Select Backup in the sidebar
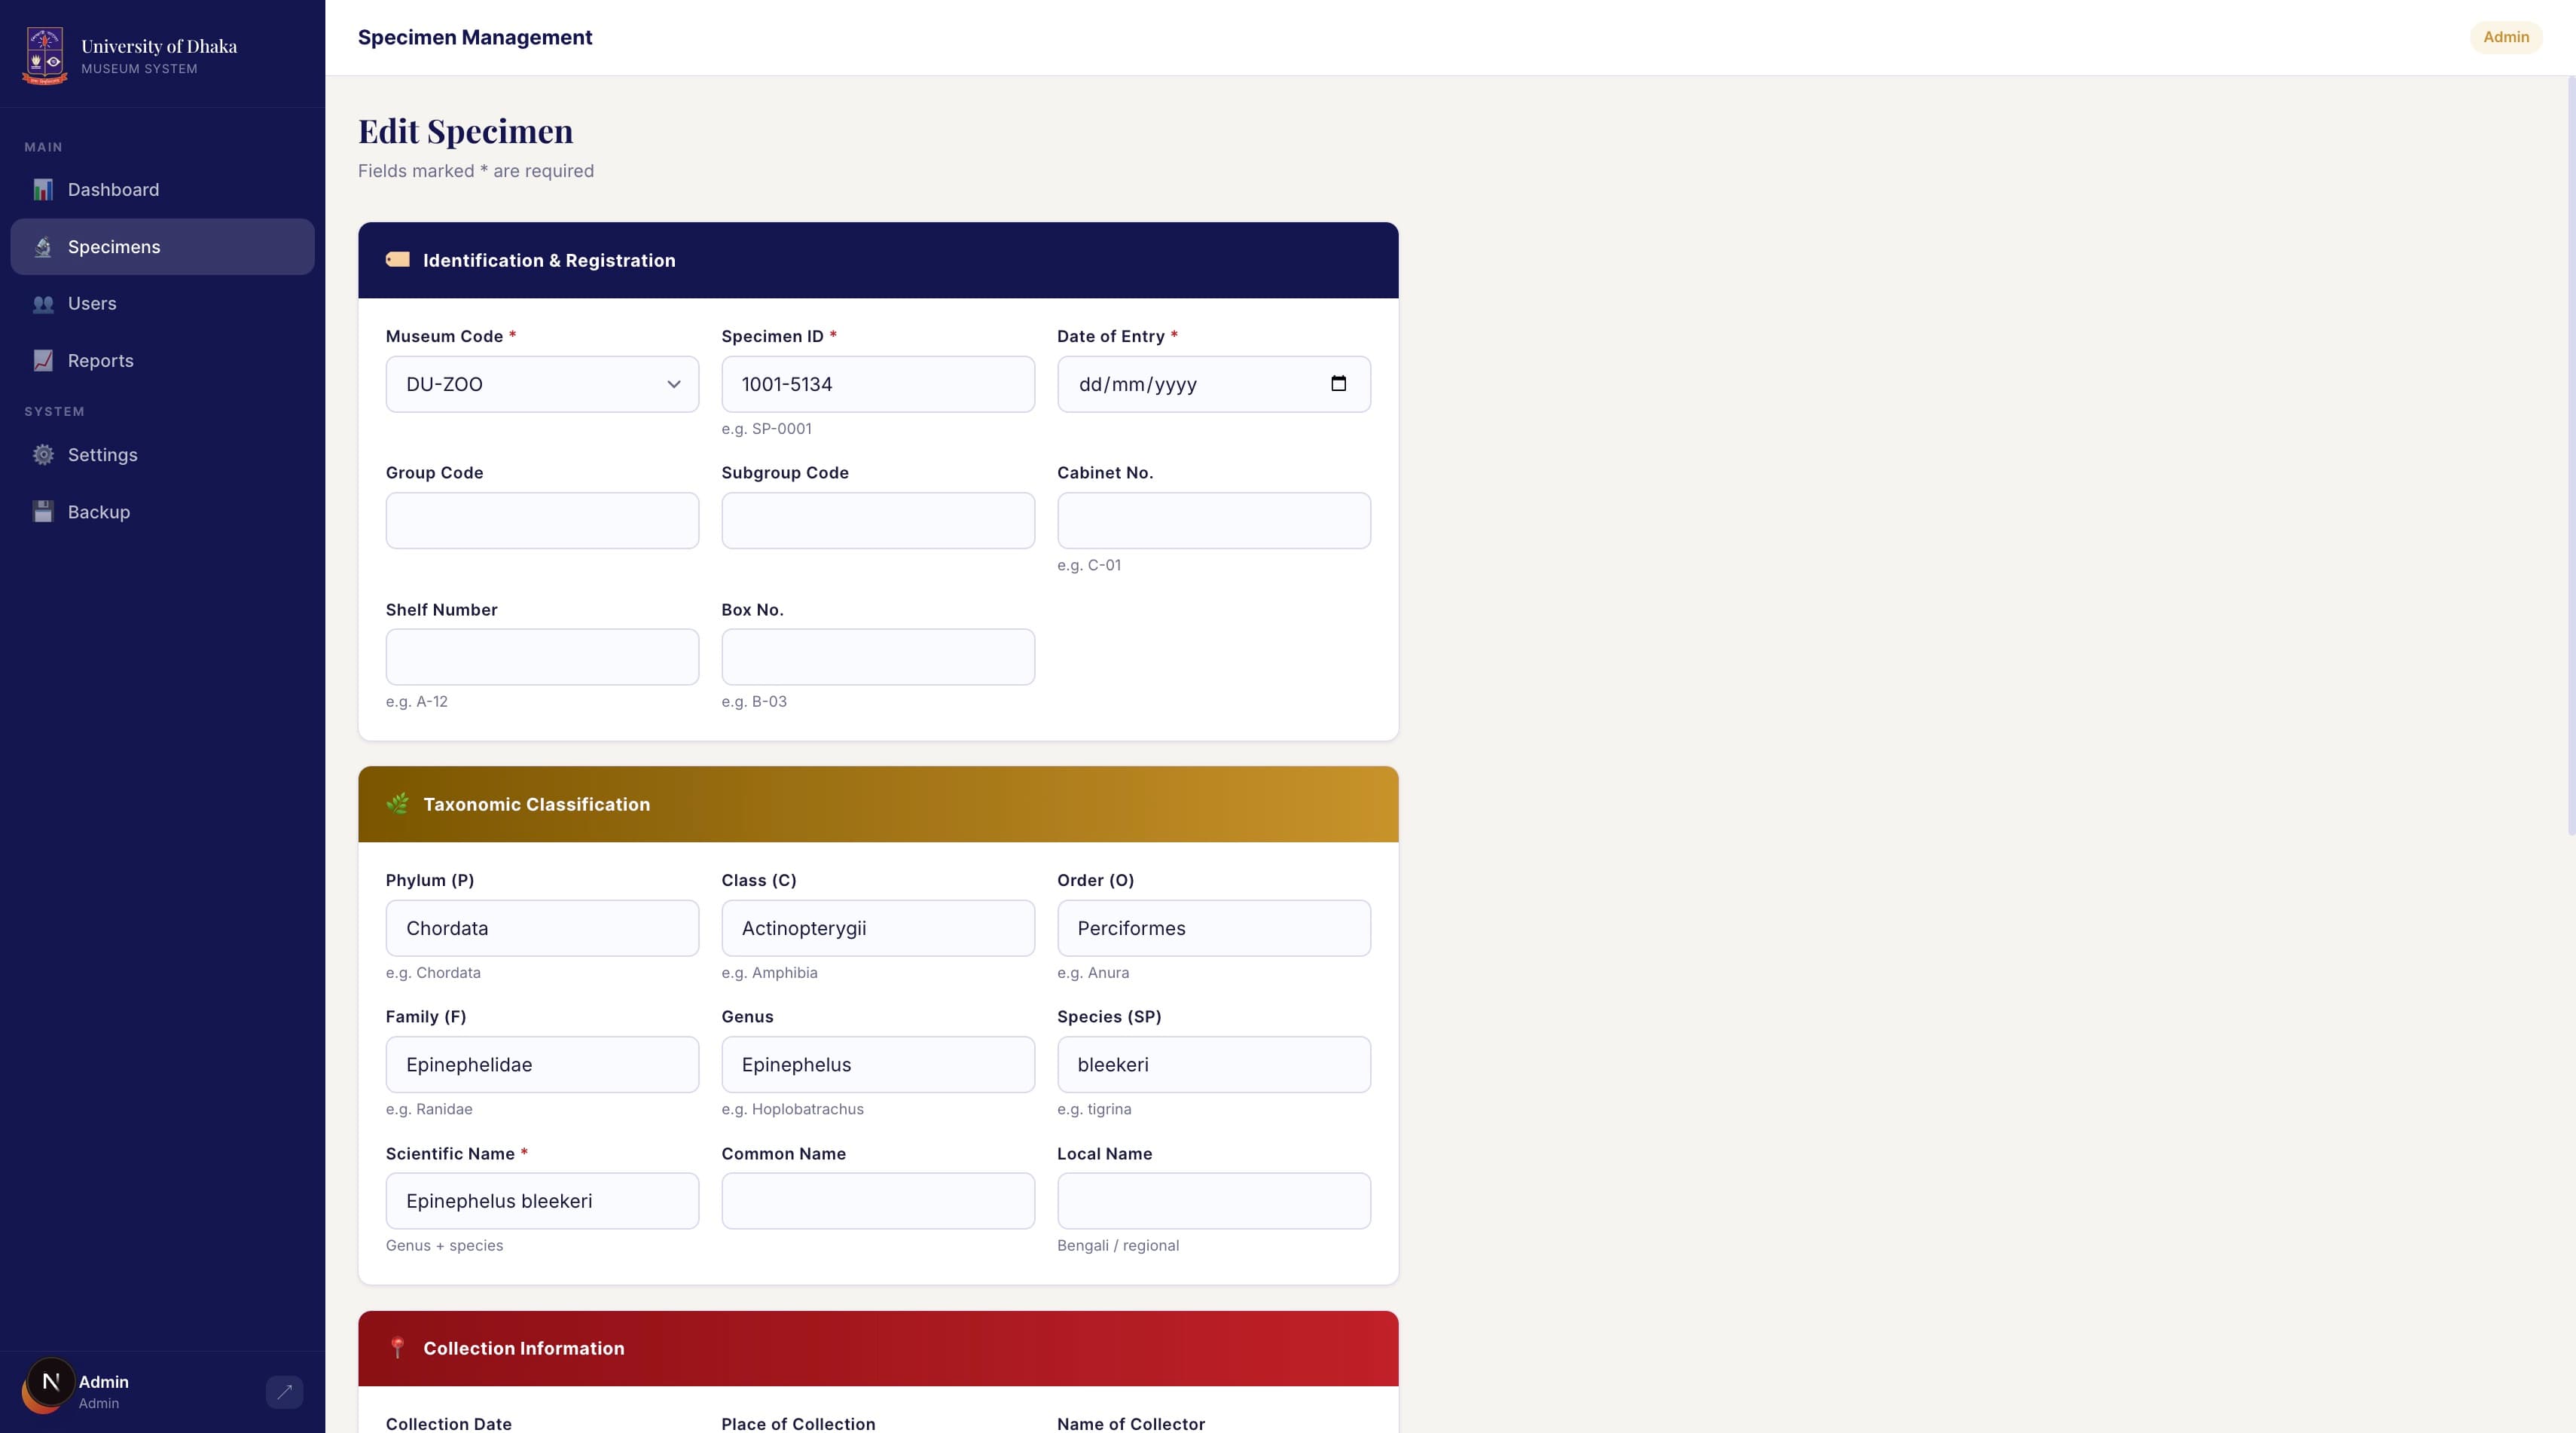The width and height of the screenshot is (2576, 1433). click(162, 512)
